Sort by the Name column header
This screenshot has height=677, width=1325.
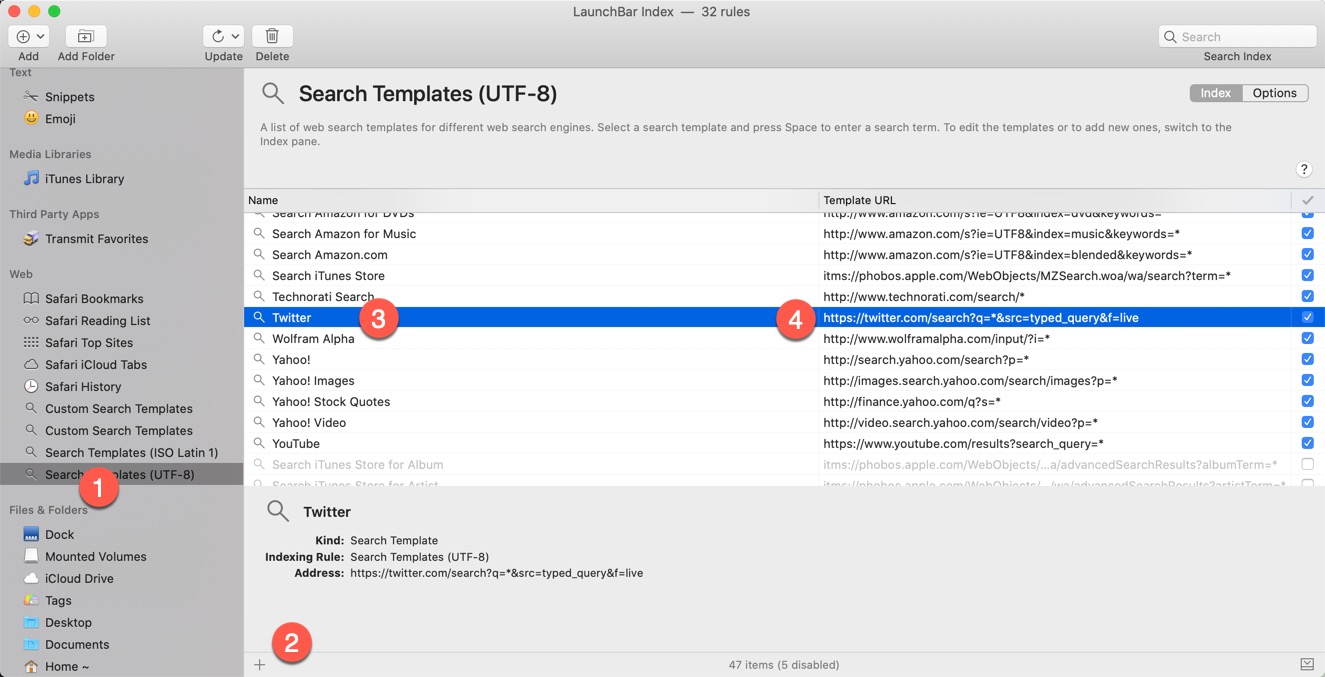(531, 200)
